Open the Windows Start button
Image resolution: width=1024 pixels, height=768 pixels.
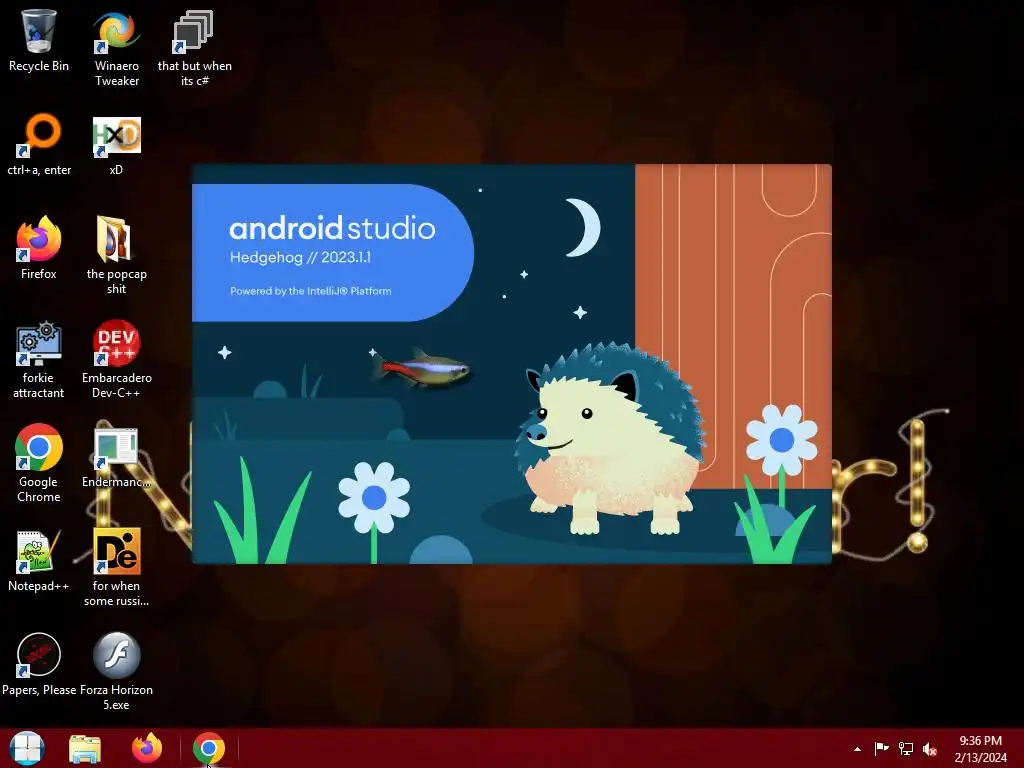coord(27,748)
